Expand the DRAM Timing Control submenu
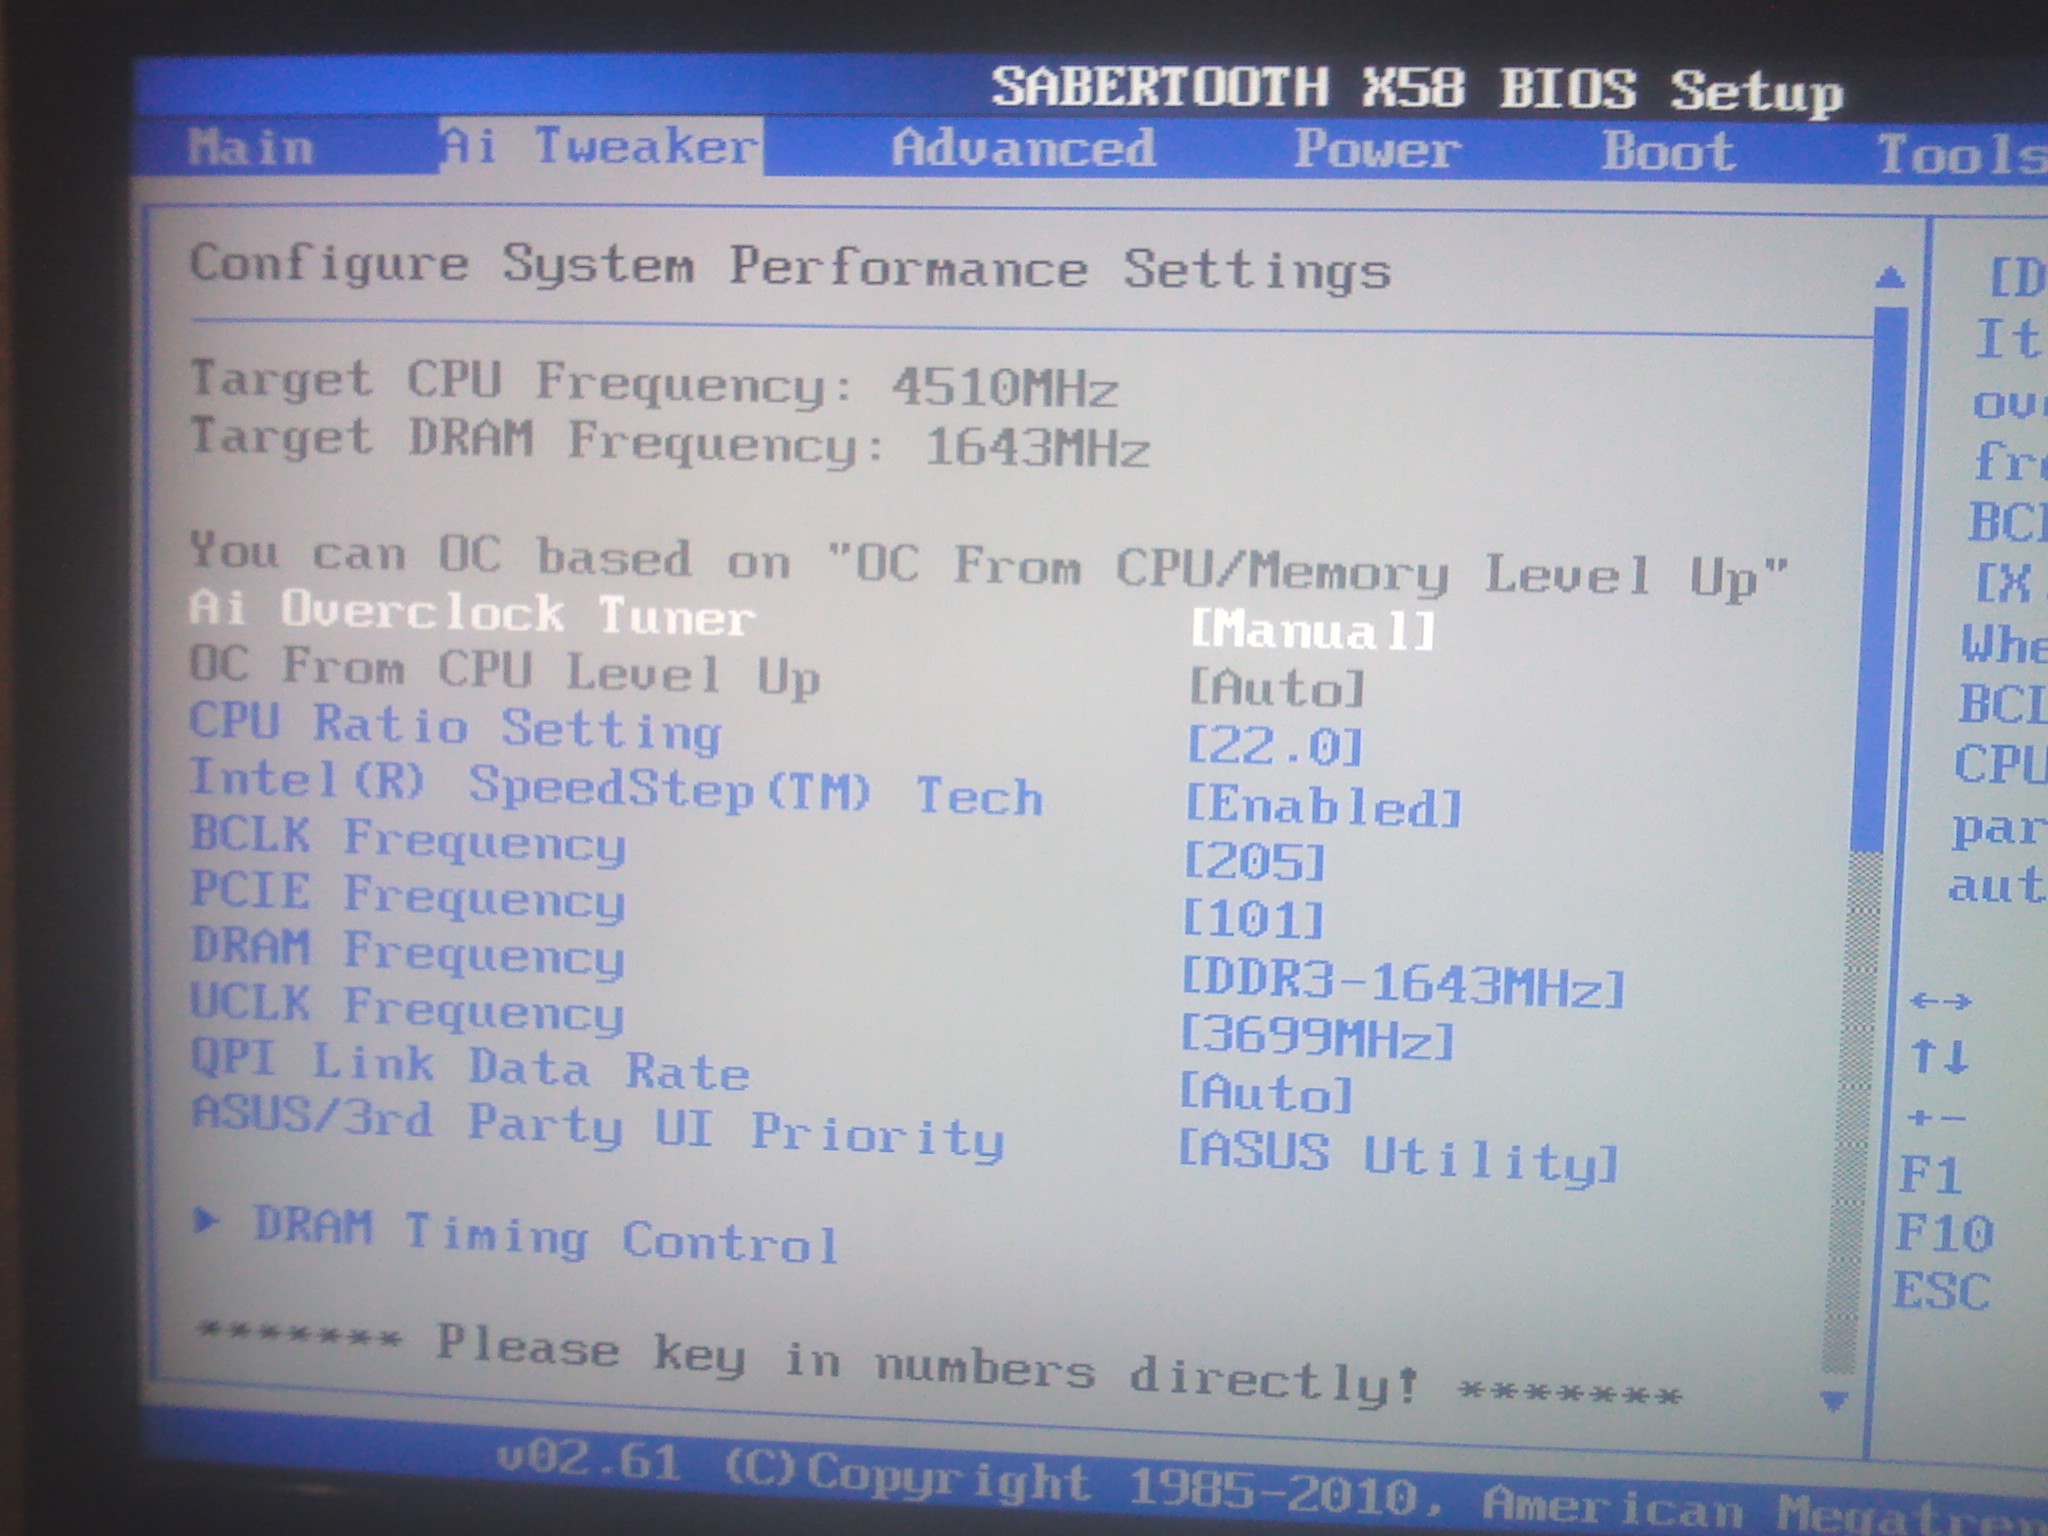2048x1536 pixels. (x=545, y=1236)
